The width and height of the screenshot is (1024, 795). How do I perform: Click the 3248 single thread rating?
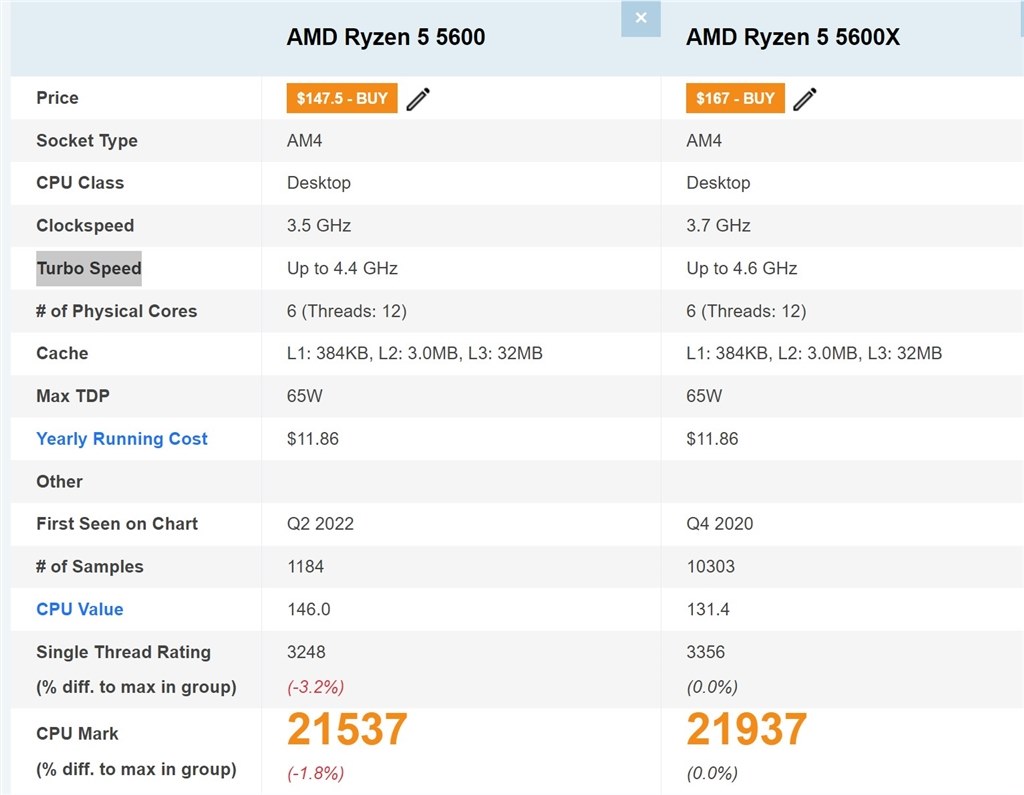(x=306, y=652)
